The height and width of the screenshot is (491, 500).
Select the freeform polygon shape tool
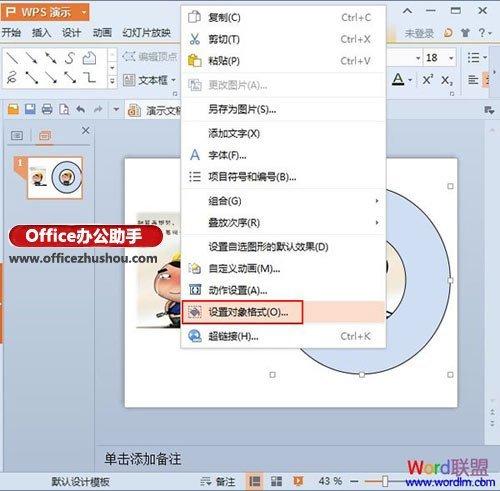coord(89,58)
